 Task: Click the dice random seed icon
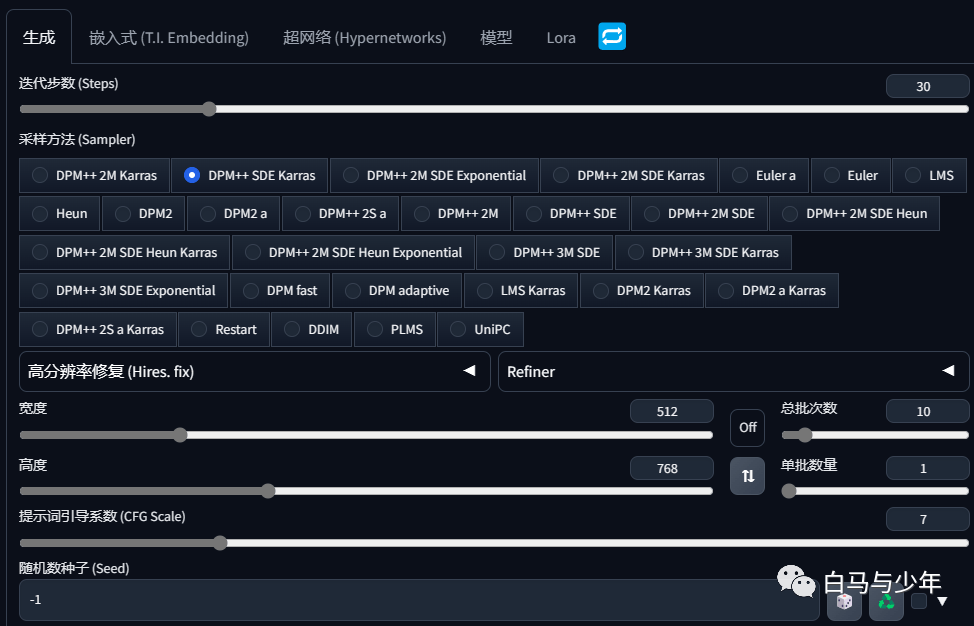[844, 601]
